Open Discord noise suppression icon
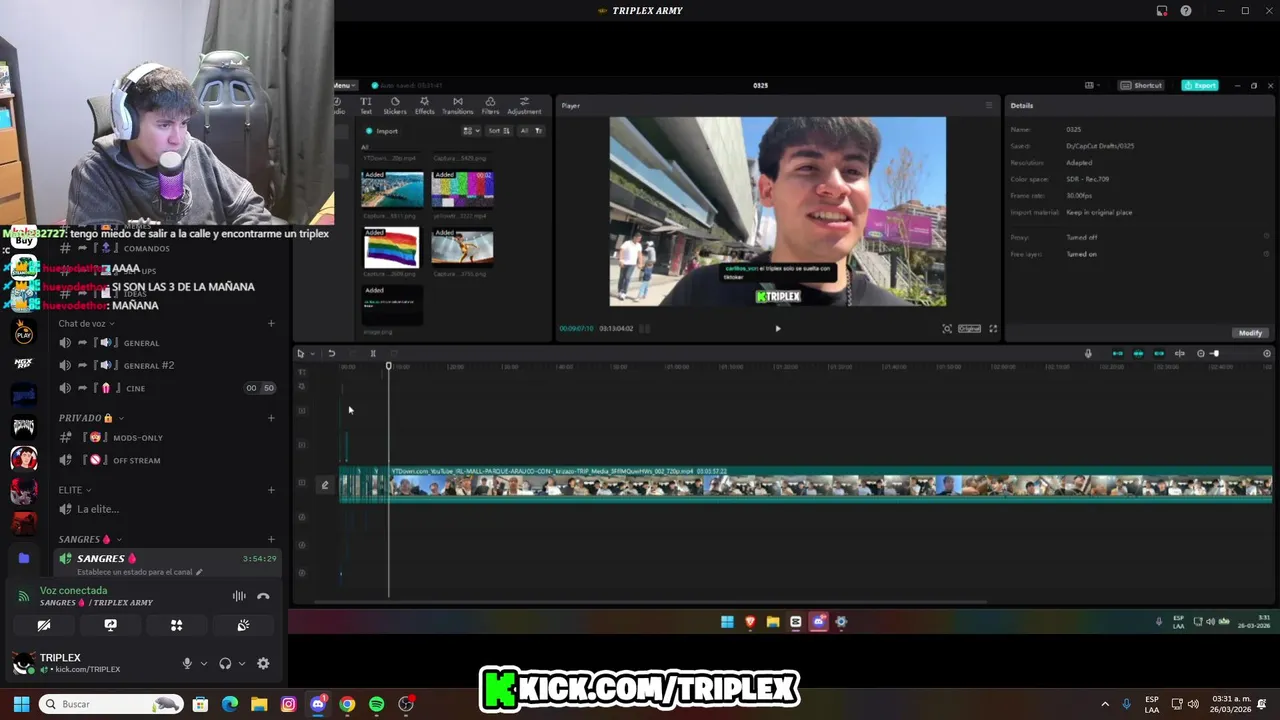The image size is (1280, 720). 239,596
